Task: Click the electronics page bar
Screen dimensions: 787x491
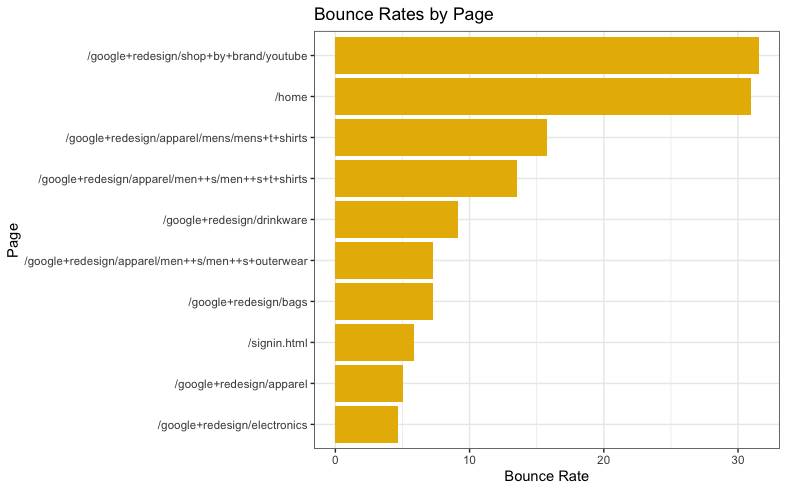Action: (366, 424)
